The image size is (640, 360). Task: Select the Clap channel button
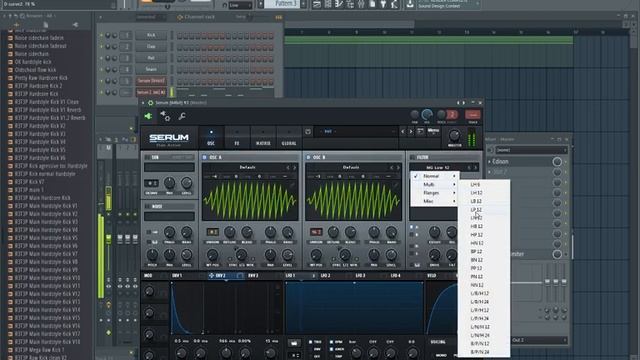[x=151, y=47]
